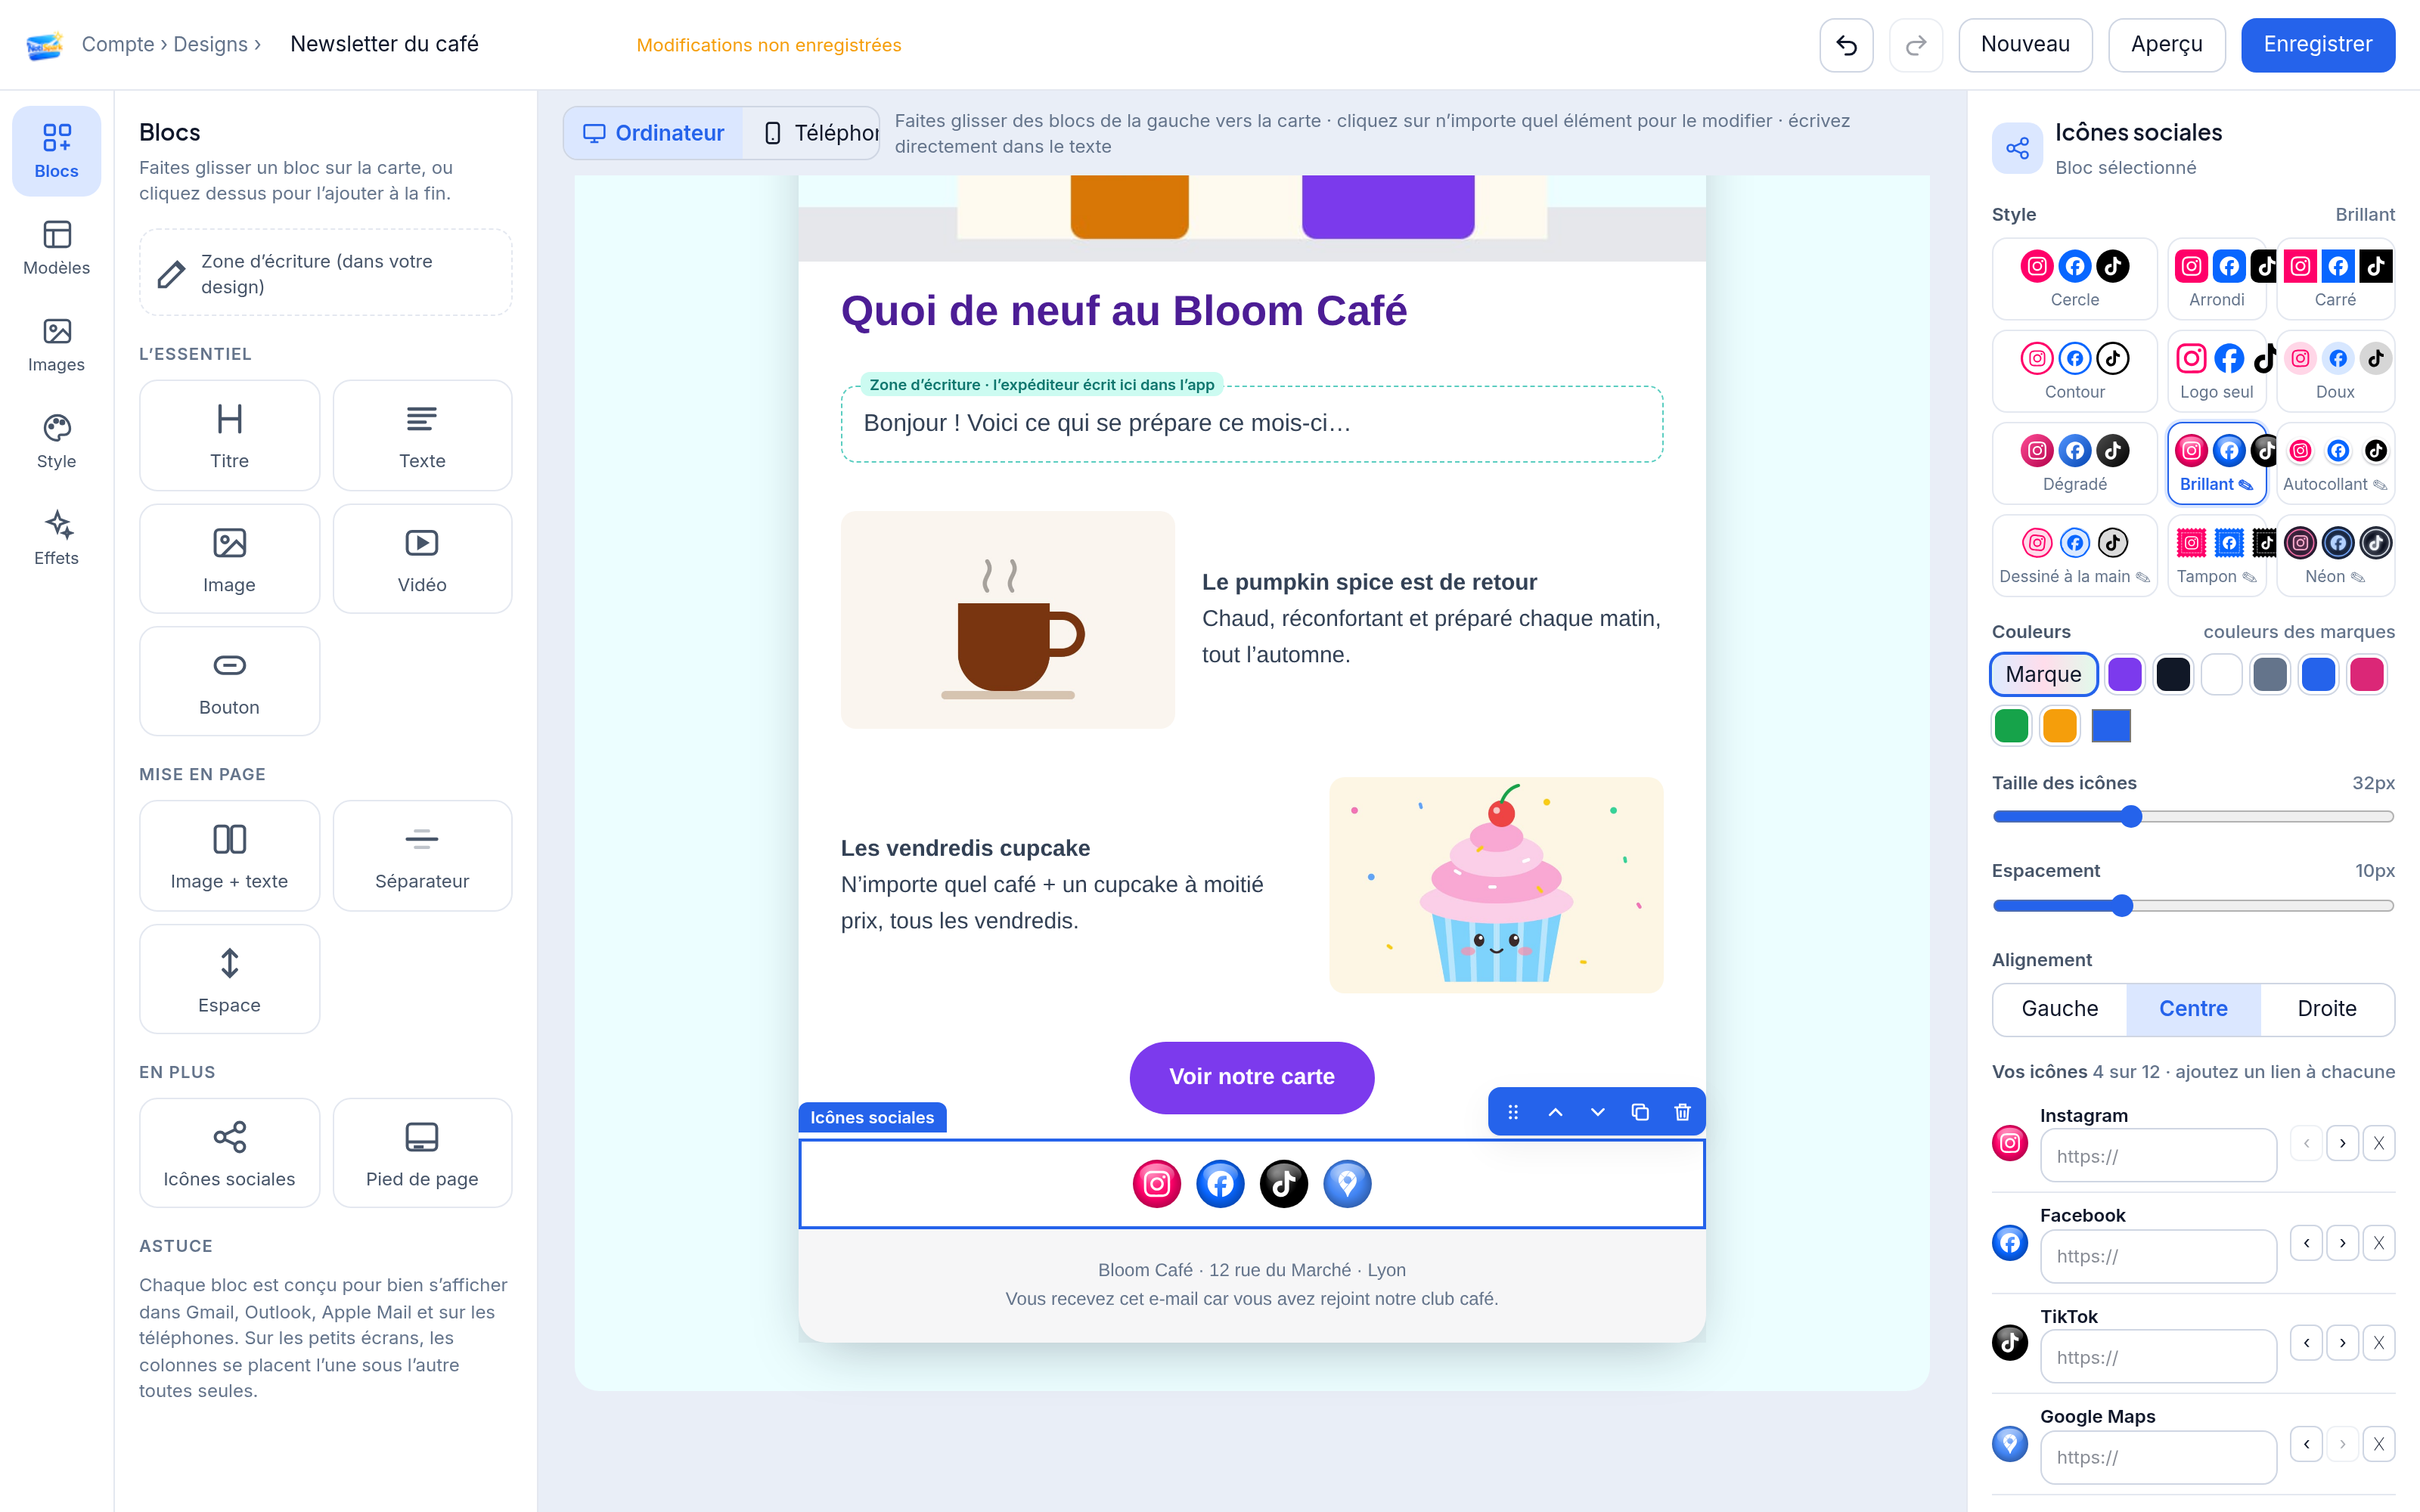Move Instagram icon right with arrow
2420x1512 pixels.
(2342, 1143)
